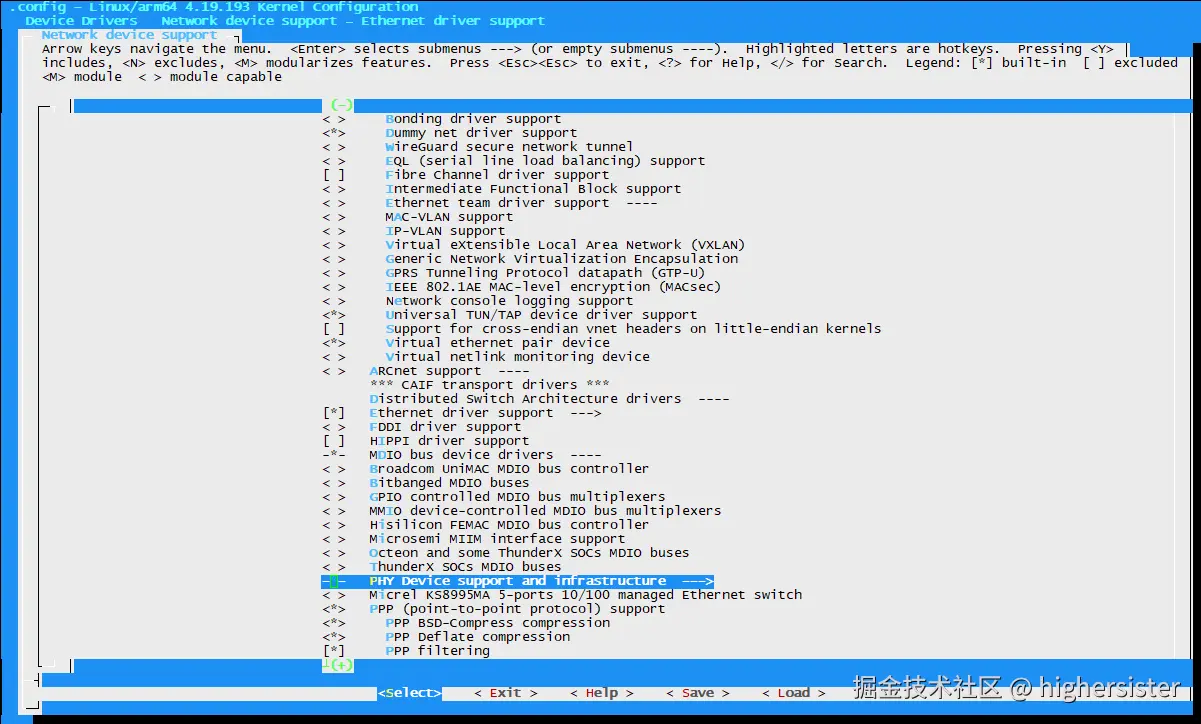Select PPP Deflate compression entry

(x=477, y=637)
